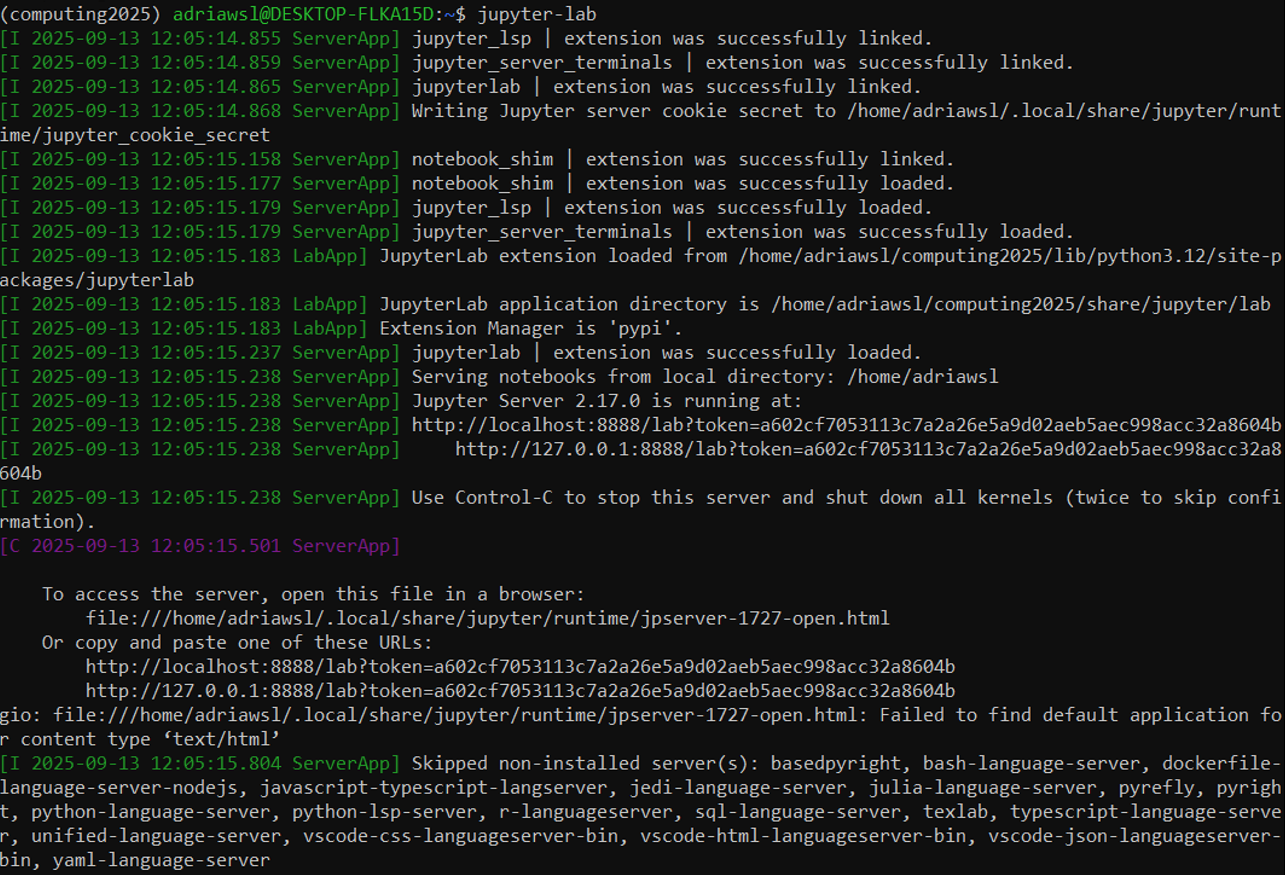Click 'Jupyter Server 2.17.0 is running at:' text
Screen dimensions: 1285x875
coord(606,401)
